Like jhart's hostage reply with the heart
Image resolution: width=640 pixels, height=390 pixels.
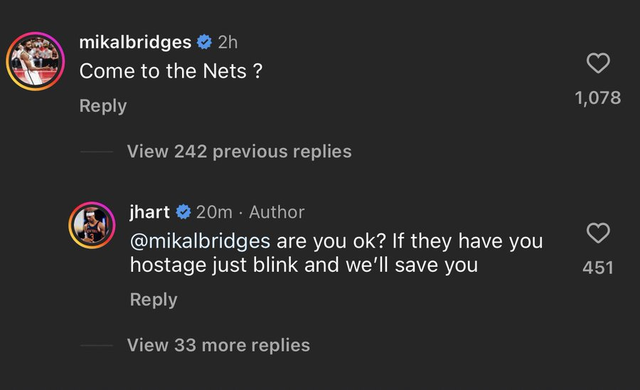[x=598, y=233]
